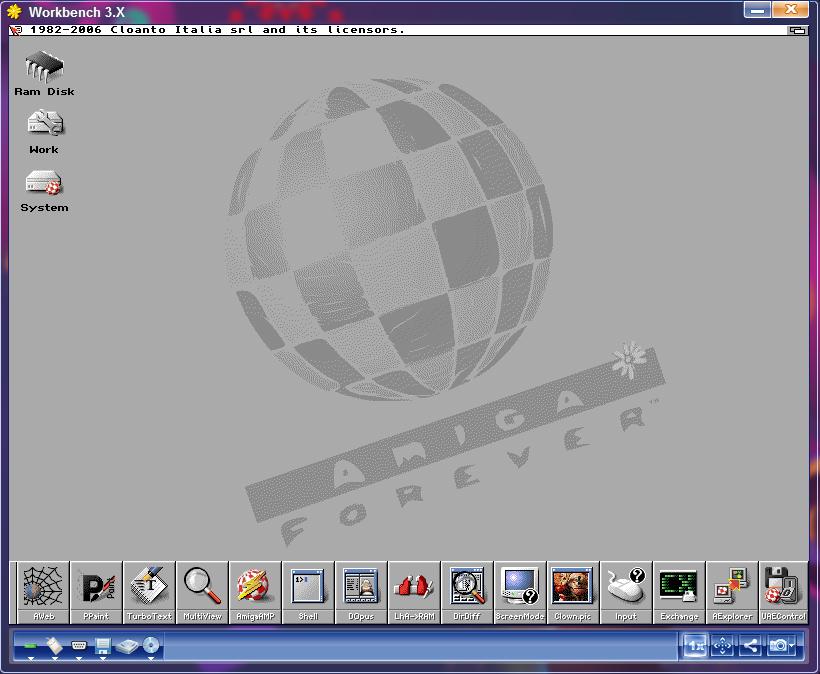Click the fullscreen move arrows button
The image size is (820, 674).
coord(723,646)
